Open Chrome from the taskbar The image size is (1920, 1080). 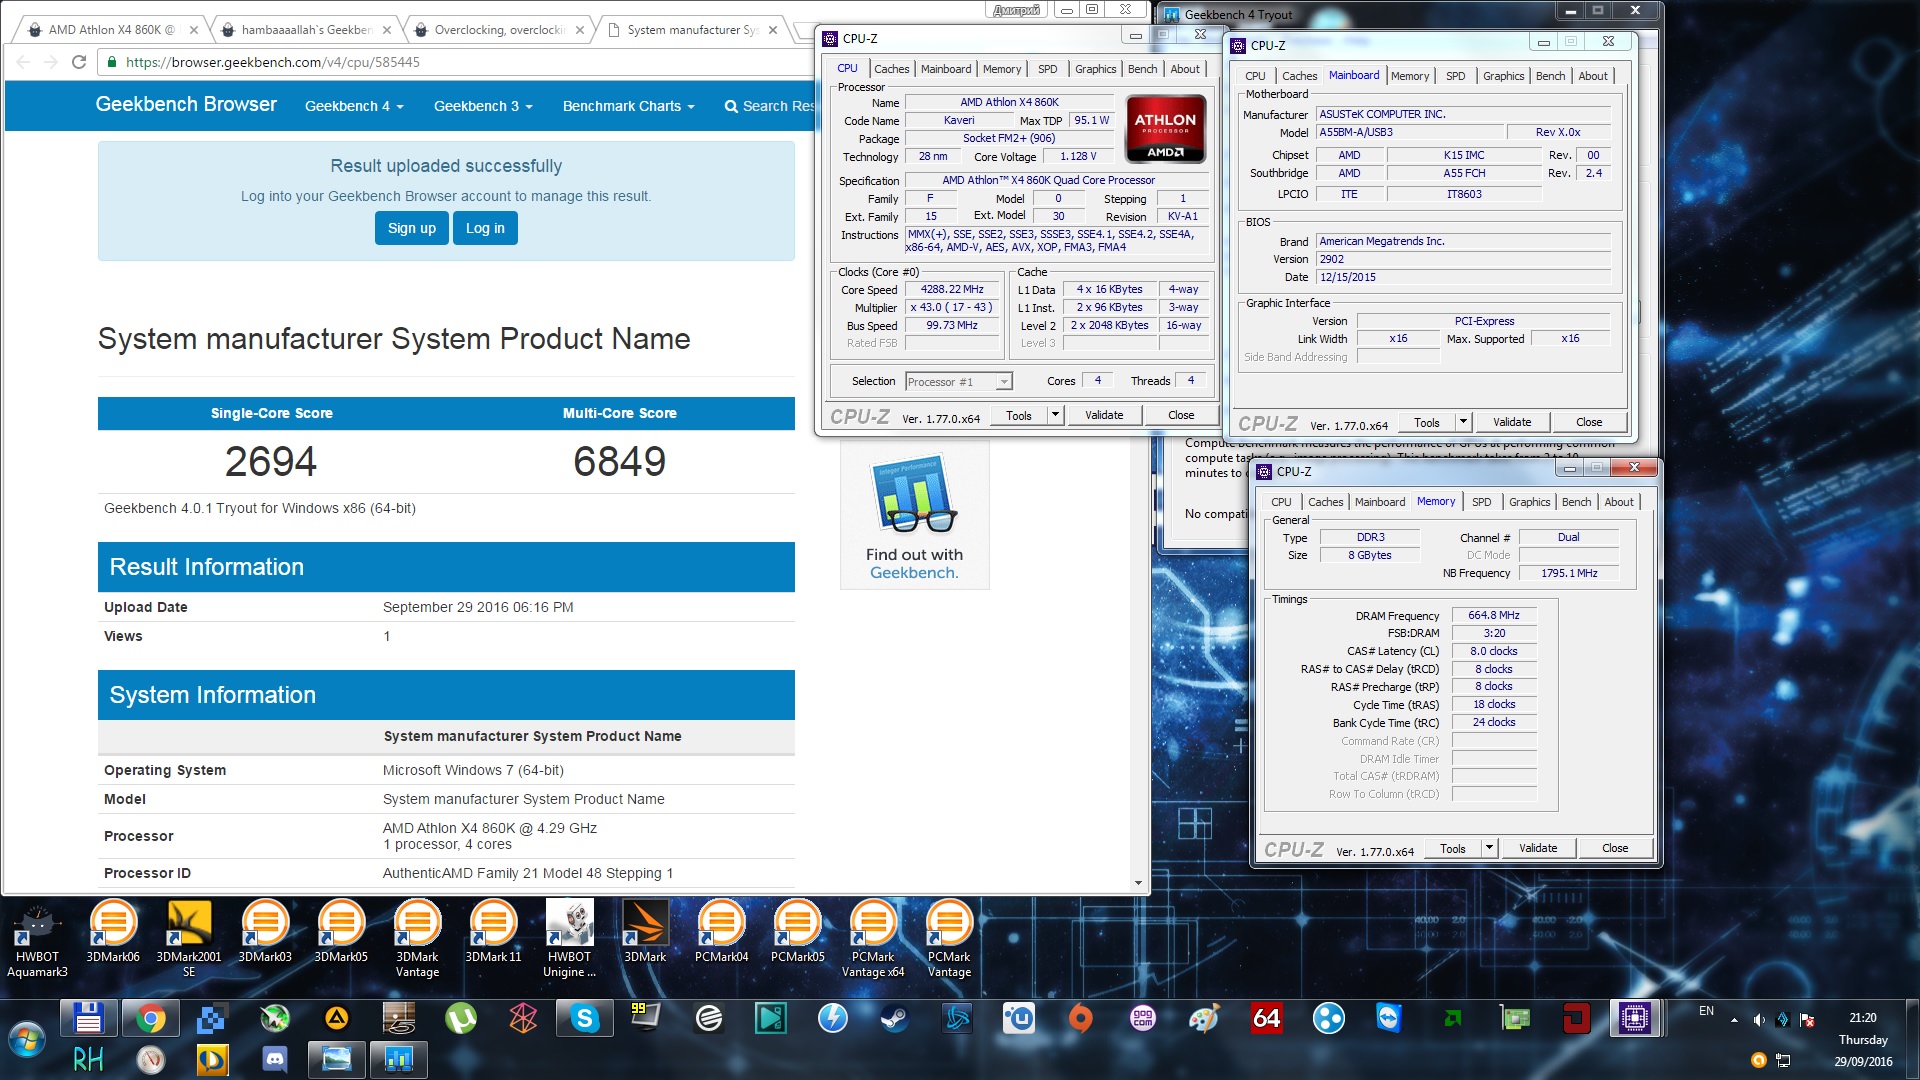151,1019
